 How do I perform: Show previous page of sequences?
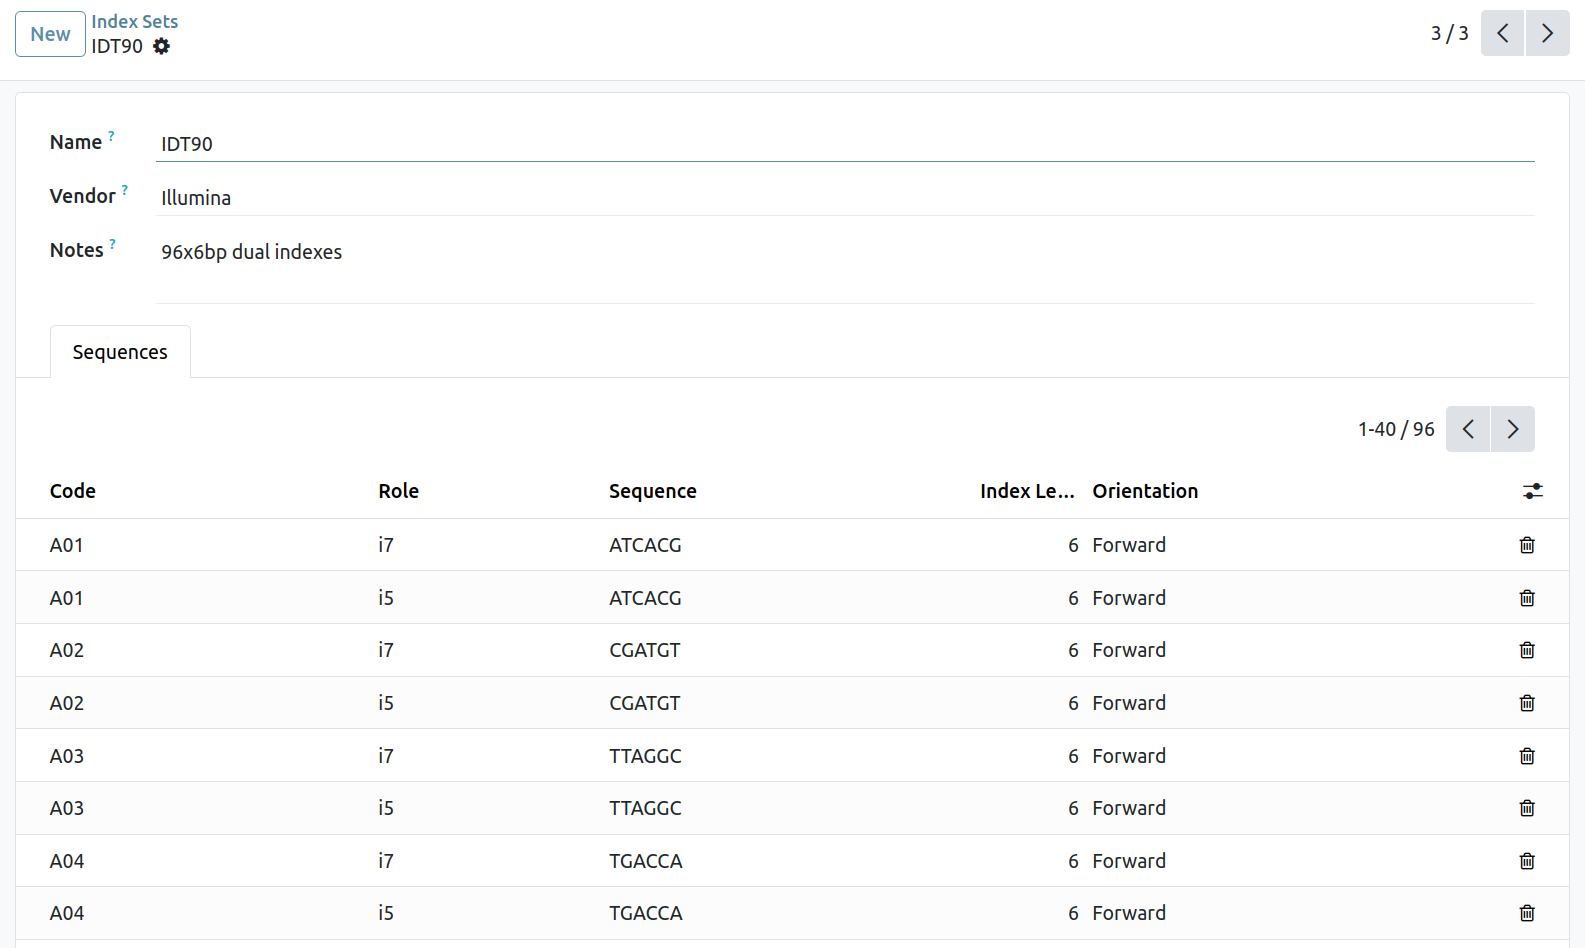coord(1468,429)
